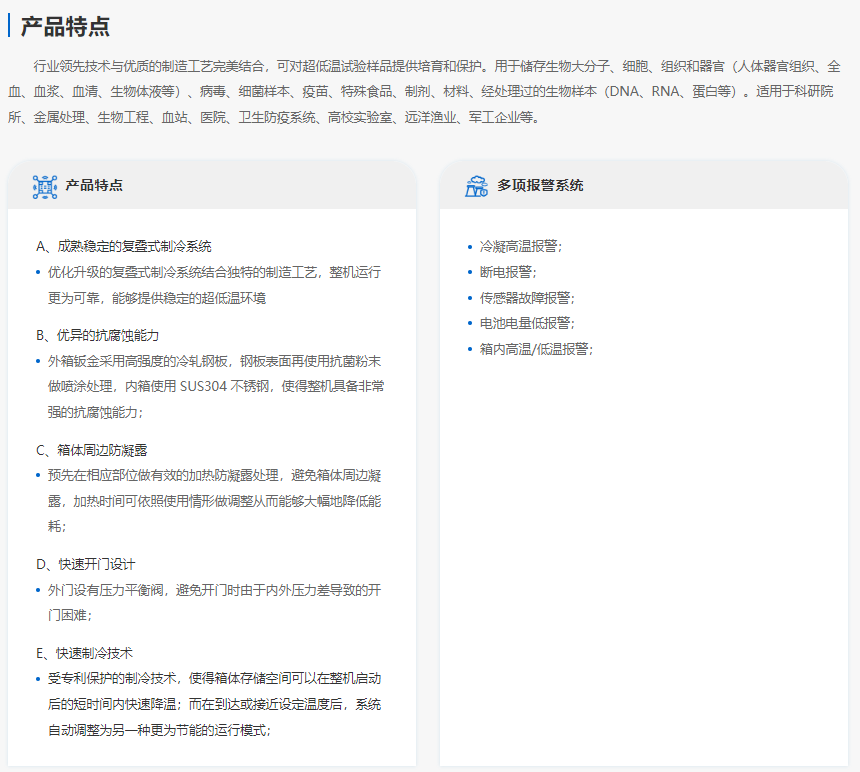Select heading E、快速制冷技术
860x772 pixels.
(84, 653)
